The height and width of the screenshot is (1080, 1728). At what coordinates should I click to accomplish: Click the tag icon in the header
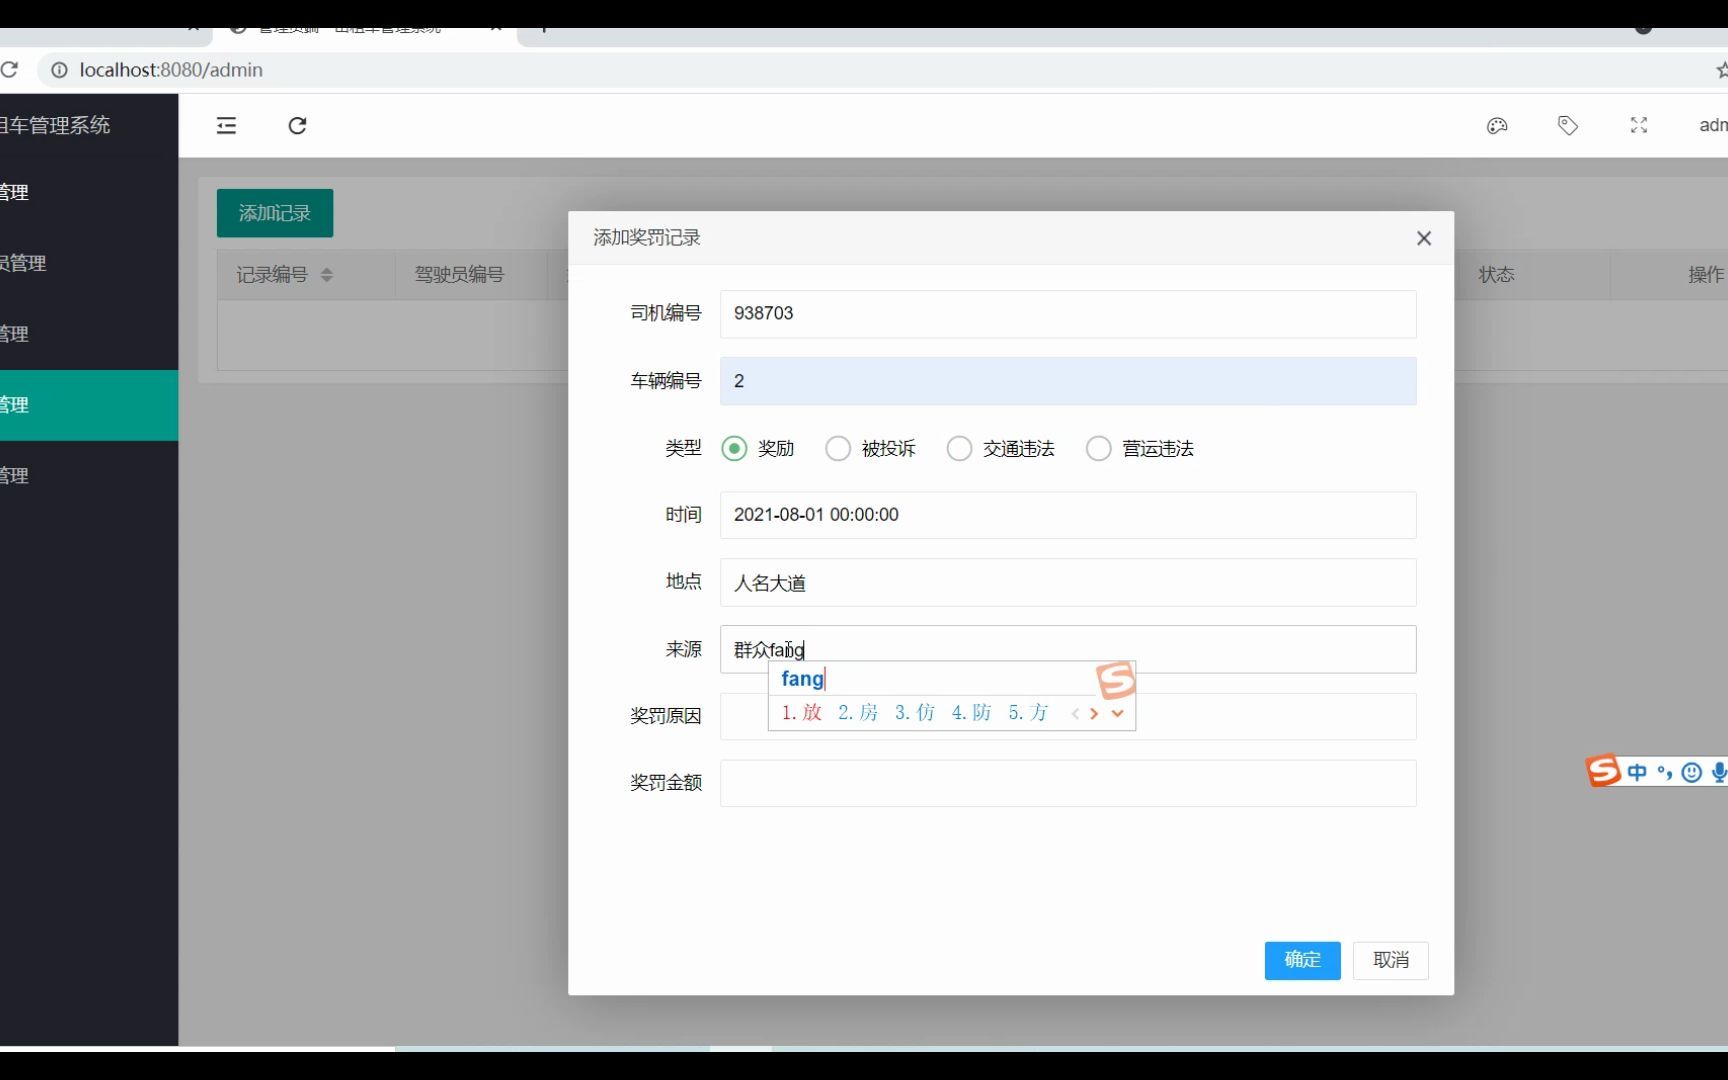pyautogui.click(x=1568, y=125)
